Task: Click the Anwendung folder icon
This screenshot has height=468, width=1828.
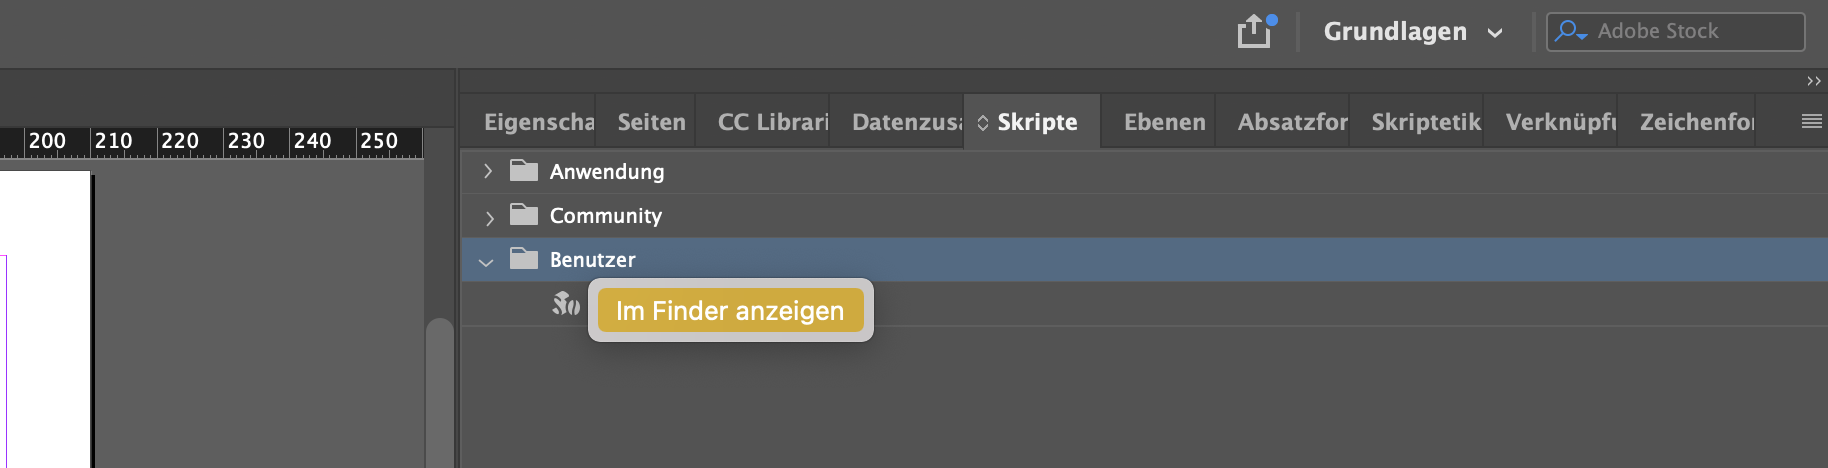Action: pyautogui.click(x=524, y=171)
